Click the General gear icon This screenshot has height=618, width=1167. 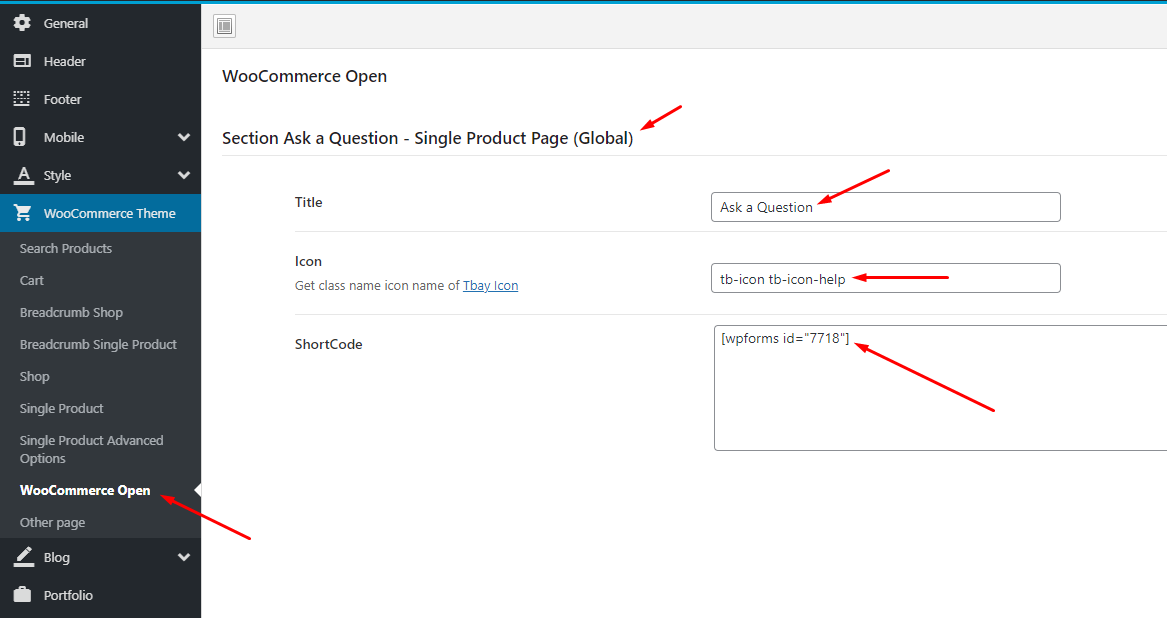[22, 23]
